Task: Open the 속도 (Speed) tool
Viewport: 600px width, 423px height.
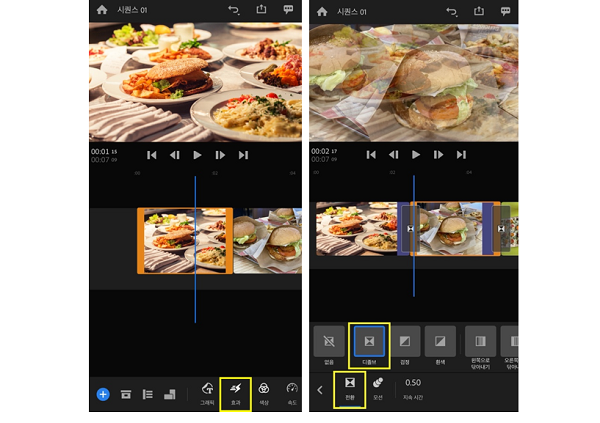Action: tap(292, 394)
